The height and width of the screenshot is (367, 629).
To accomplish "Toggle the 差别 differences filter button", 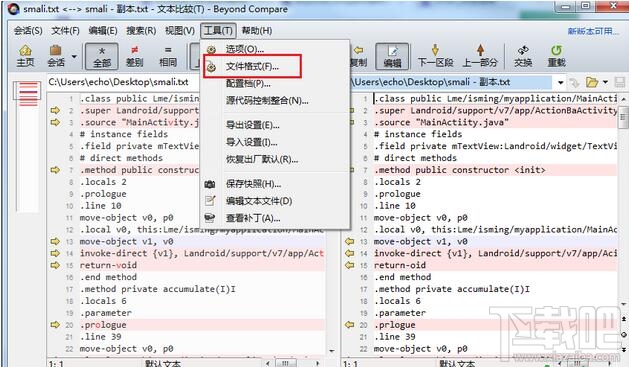I will [x=135, y=56].
